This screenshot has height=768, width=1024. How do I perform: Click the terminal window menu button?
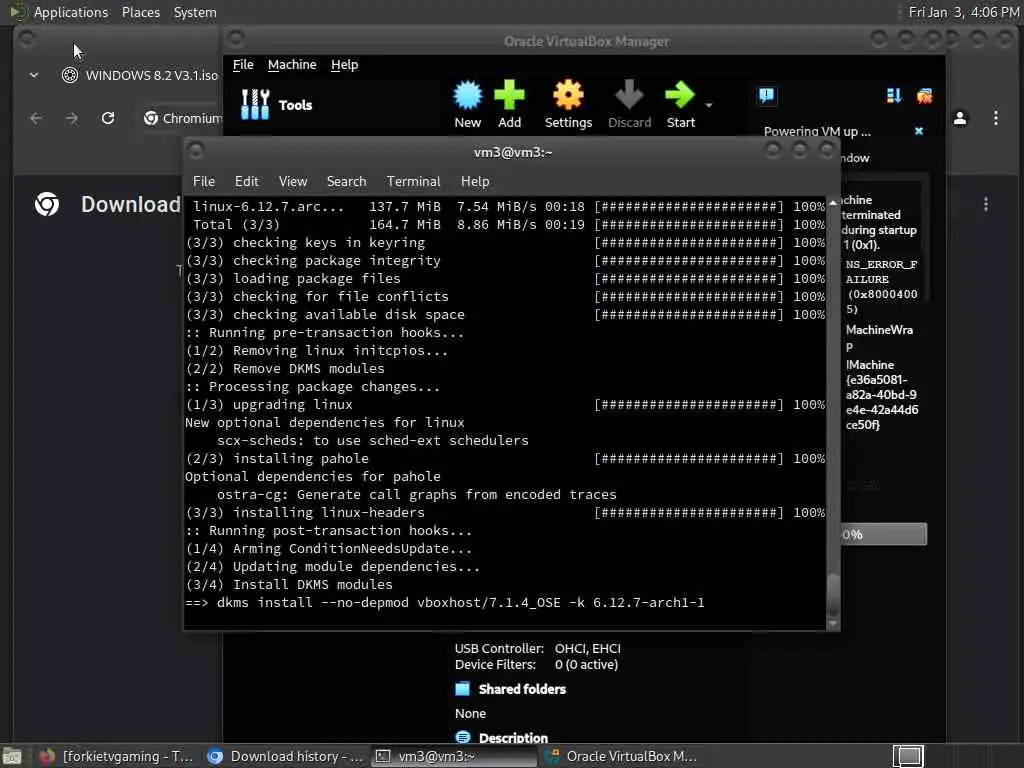tap(195, 152)
